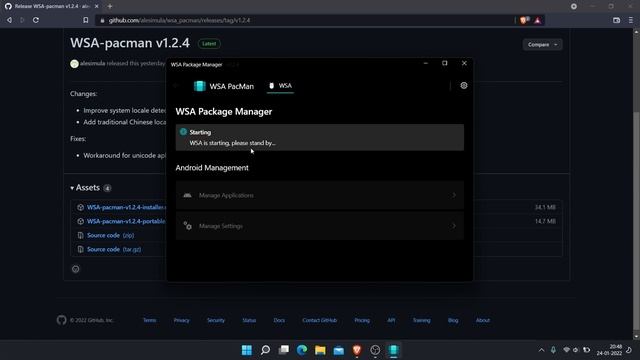Click the file icon beside Source code tar.gz
Screen dimensions: 640x360
click(x=80, y=249)
